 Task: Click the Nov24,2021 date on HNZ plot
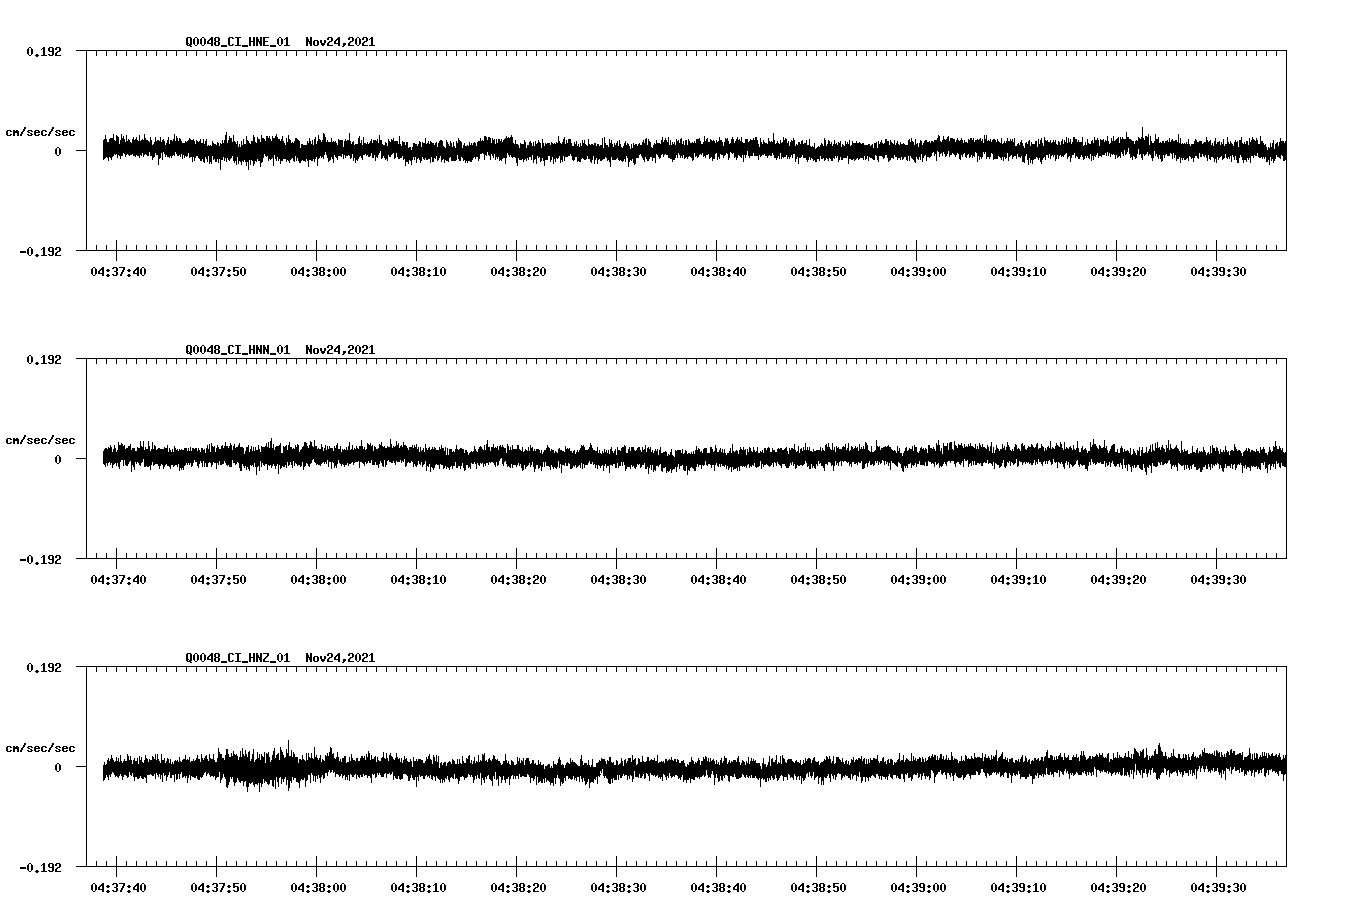pos(340,658)
